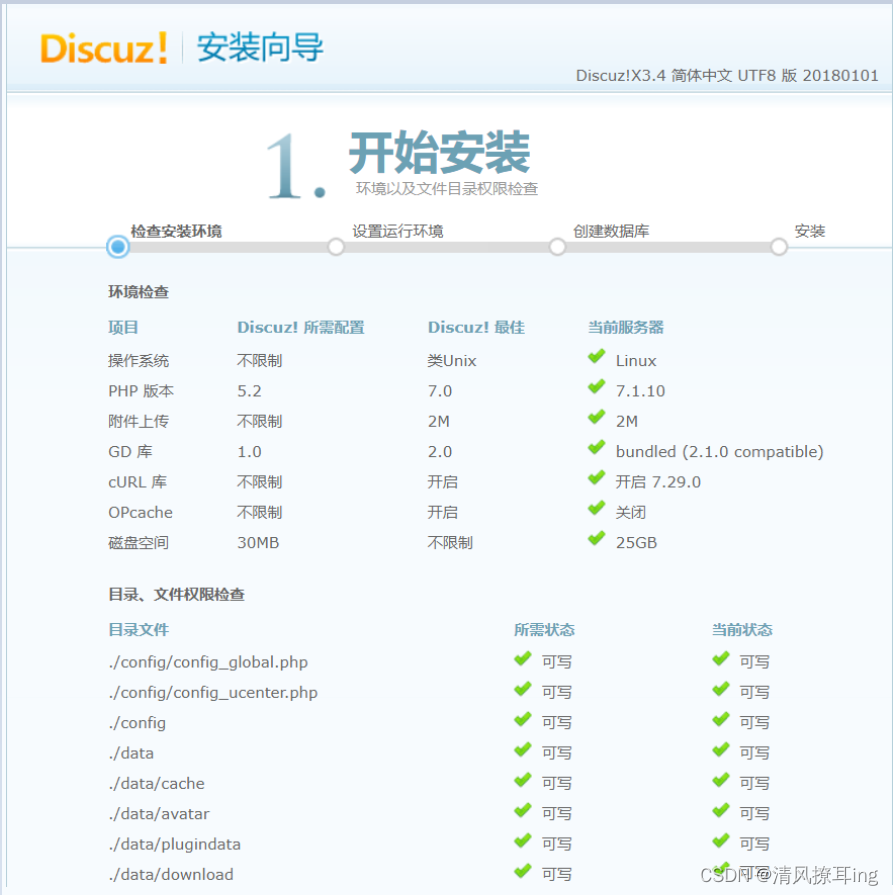Click the OPcache row label
The width and height of the screenshot is (893, 895).
[x=140, y=513]
